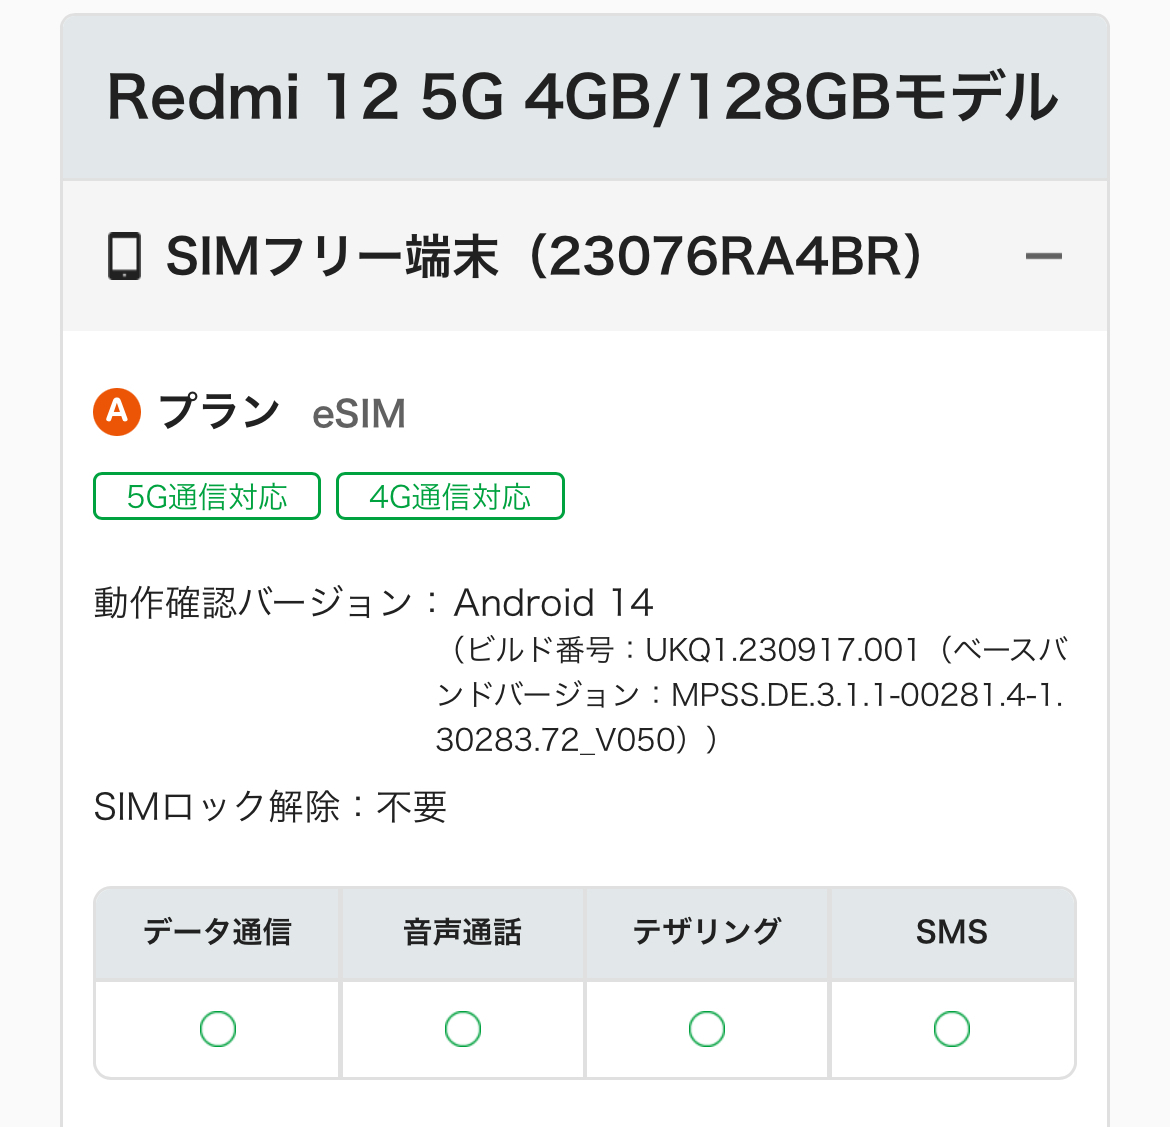Screen dimensions: 1170x1127
Task: Collapse the SIMフリー端末 section with minus icon
Action: pos(1043,257)
